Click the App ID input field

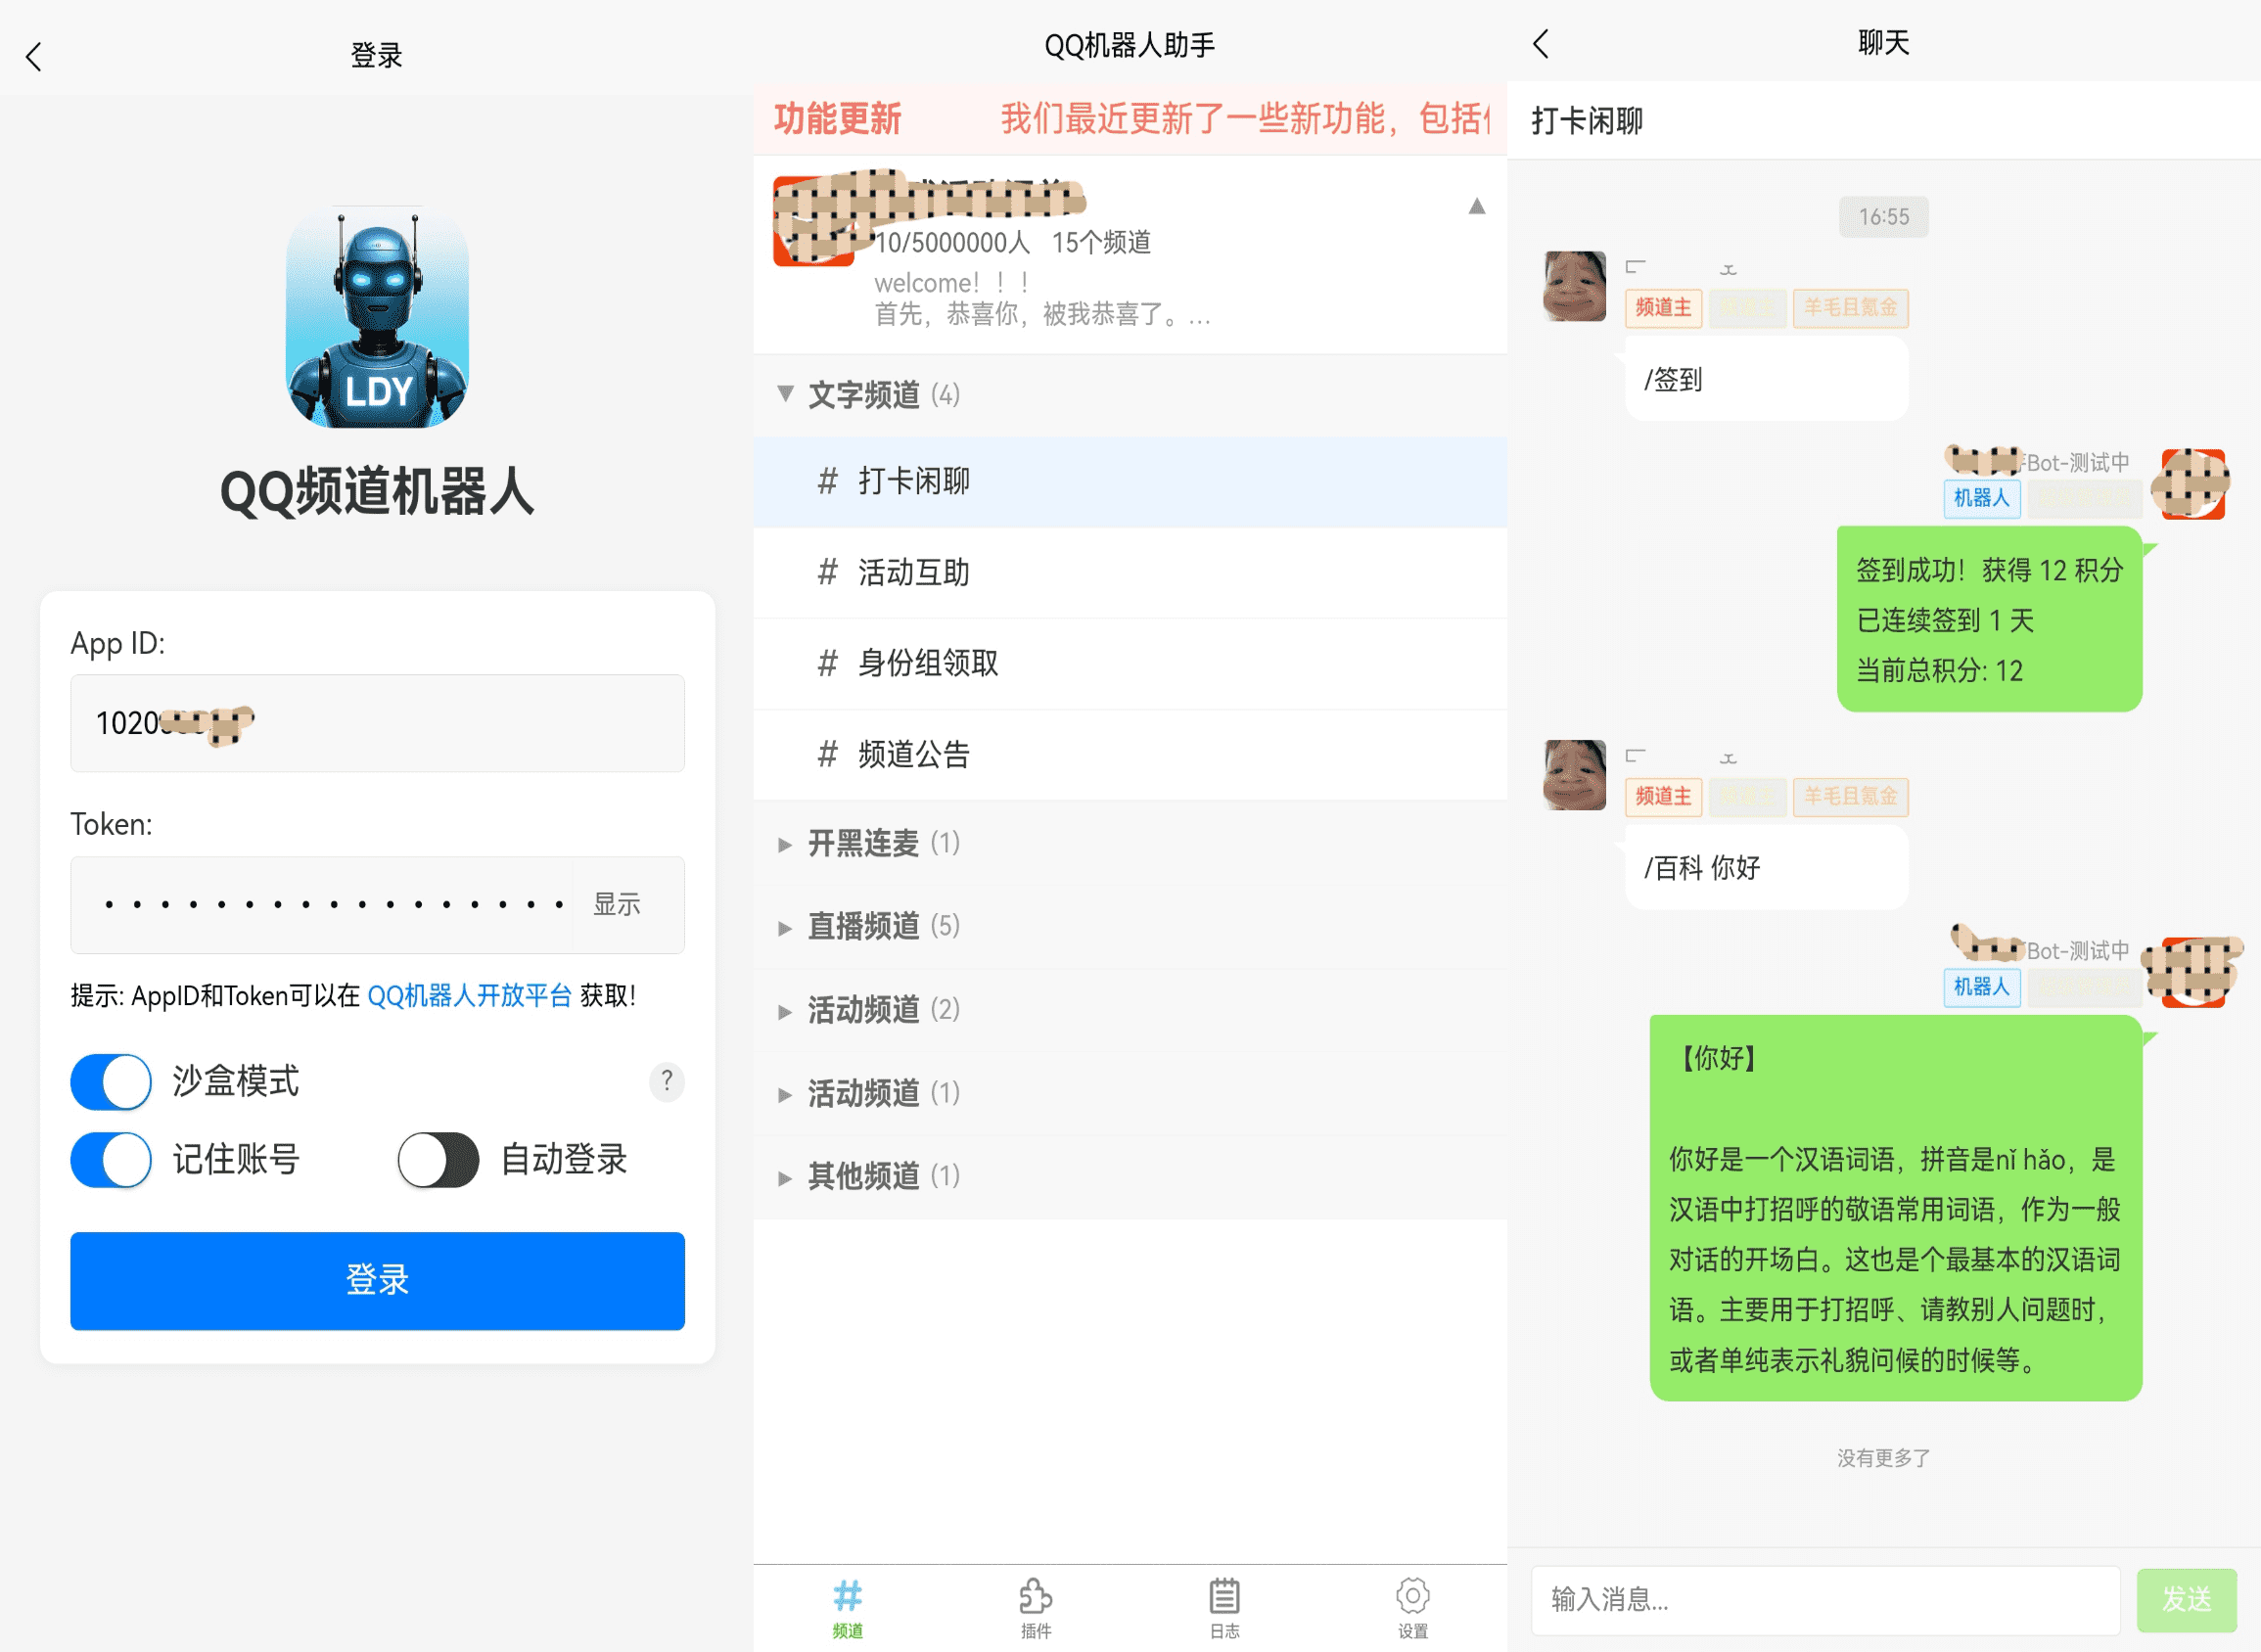pyautogui.click(x=377, y=723)
